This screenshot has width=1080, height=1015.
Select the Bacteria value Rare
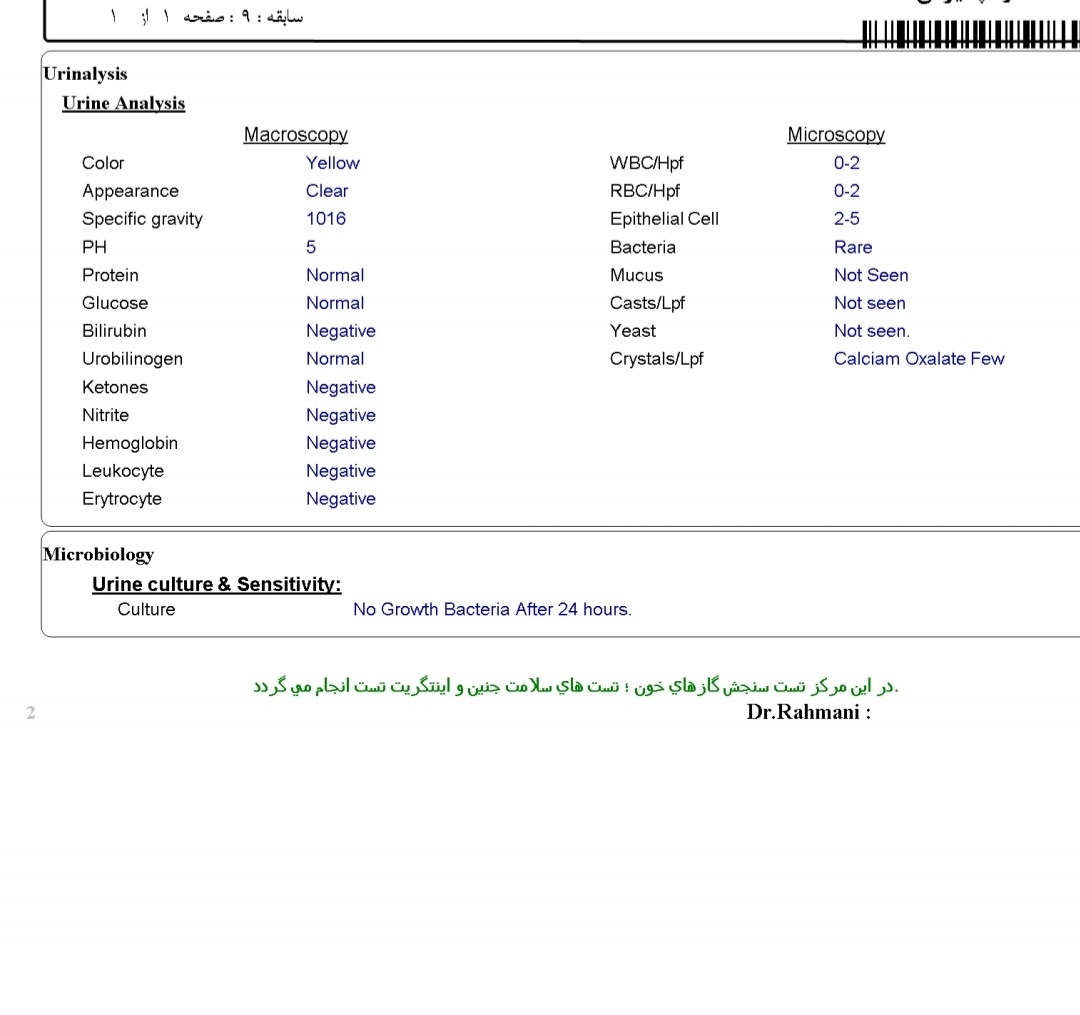853,247
